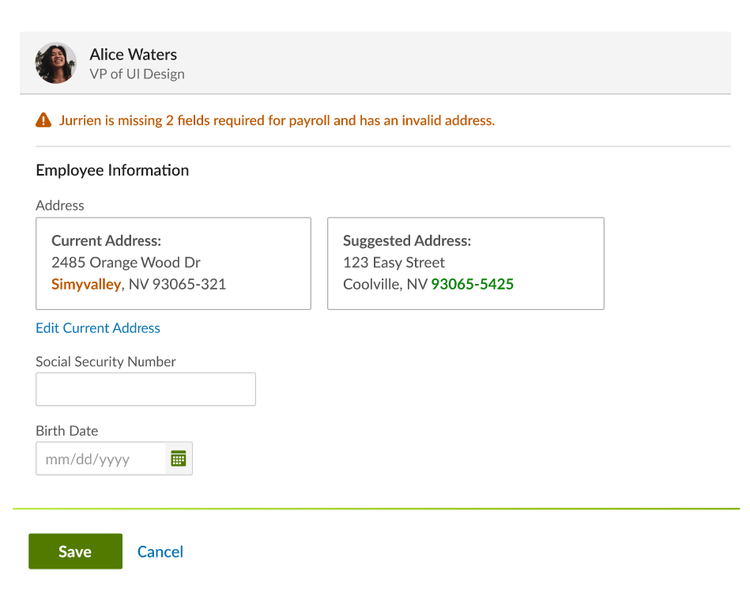The width and height of the screenshot is (750, 594).
Task: Click the highlighted Simyvalley city text
Action: pyautogui.click(x=86, y=285)
